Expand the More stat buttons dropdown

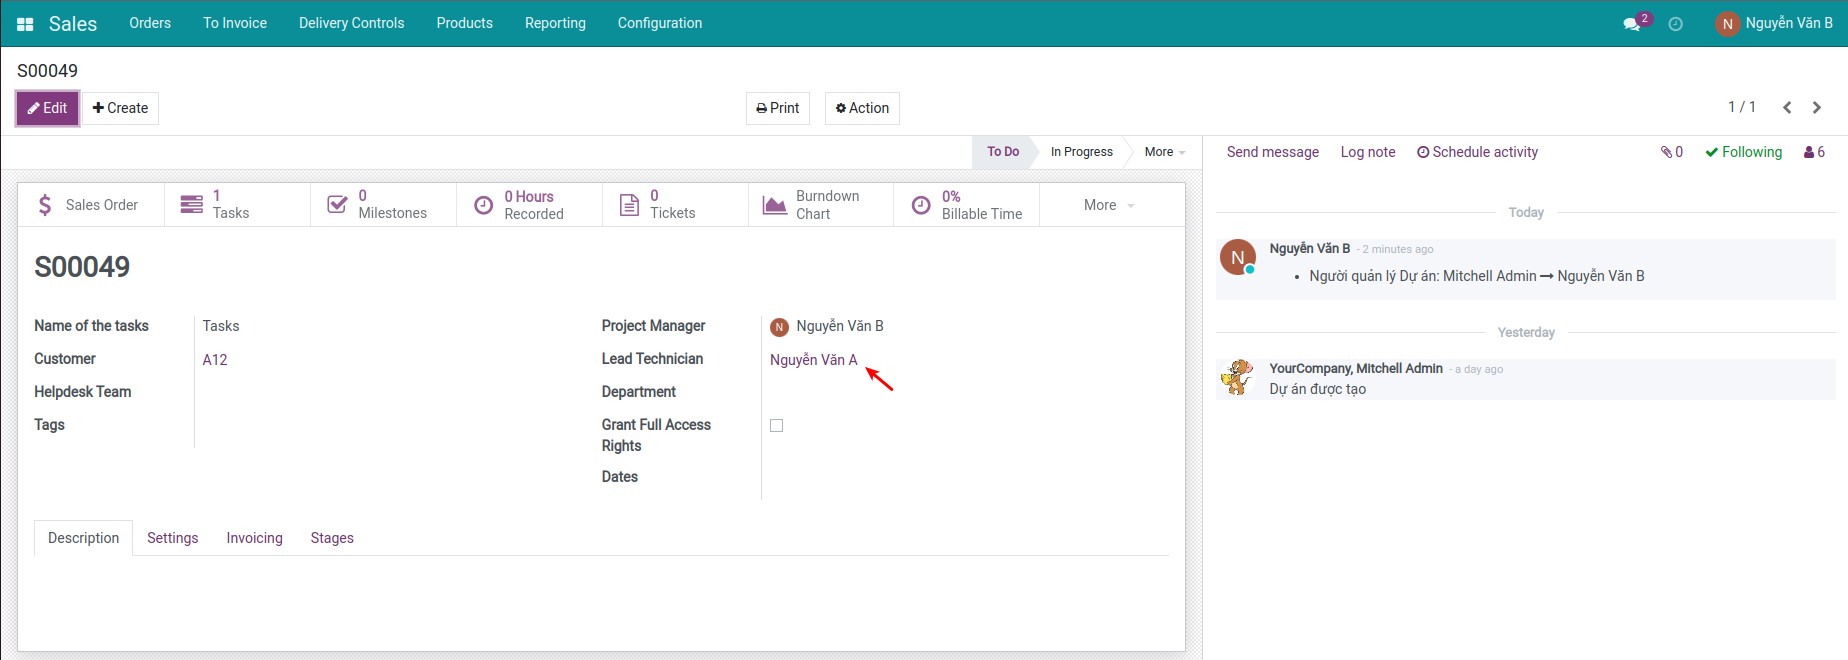[x=1108, y=205]
